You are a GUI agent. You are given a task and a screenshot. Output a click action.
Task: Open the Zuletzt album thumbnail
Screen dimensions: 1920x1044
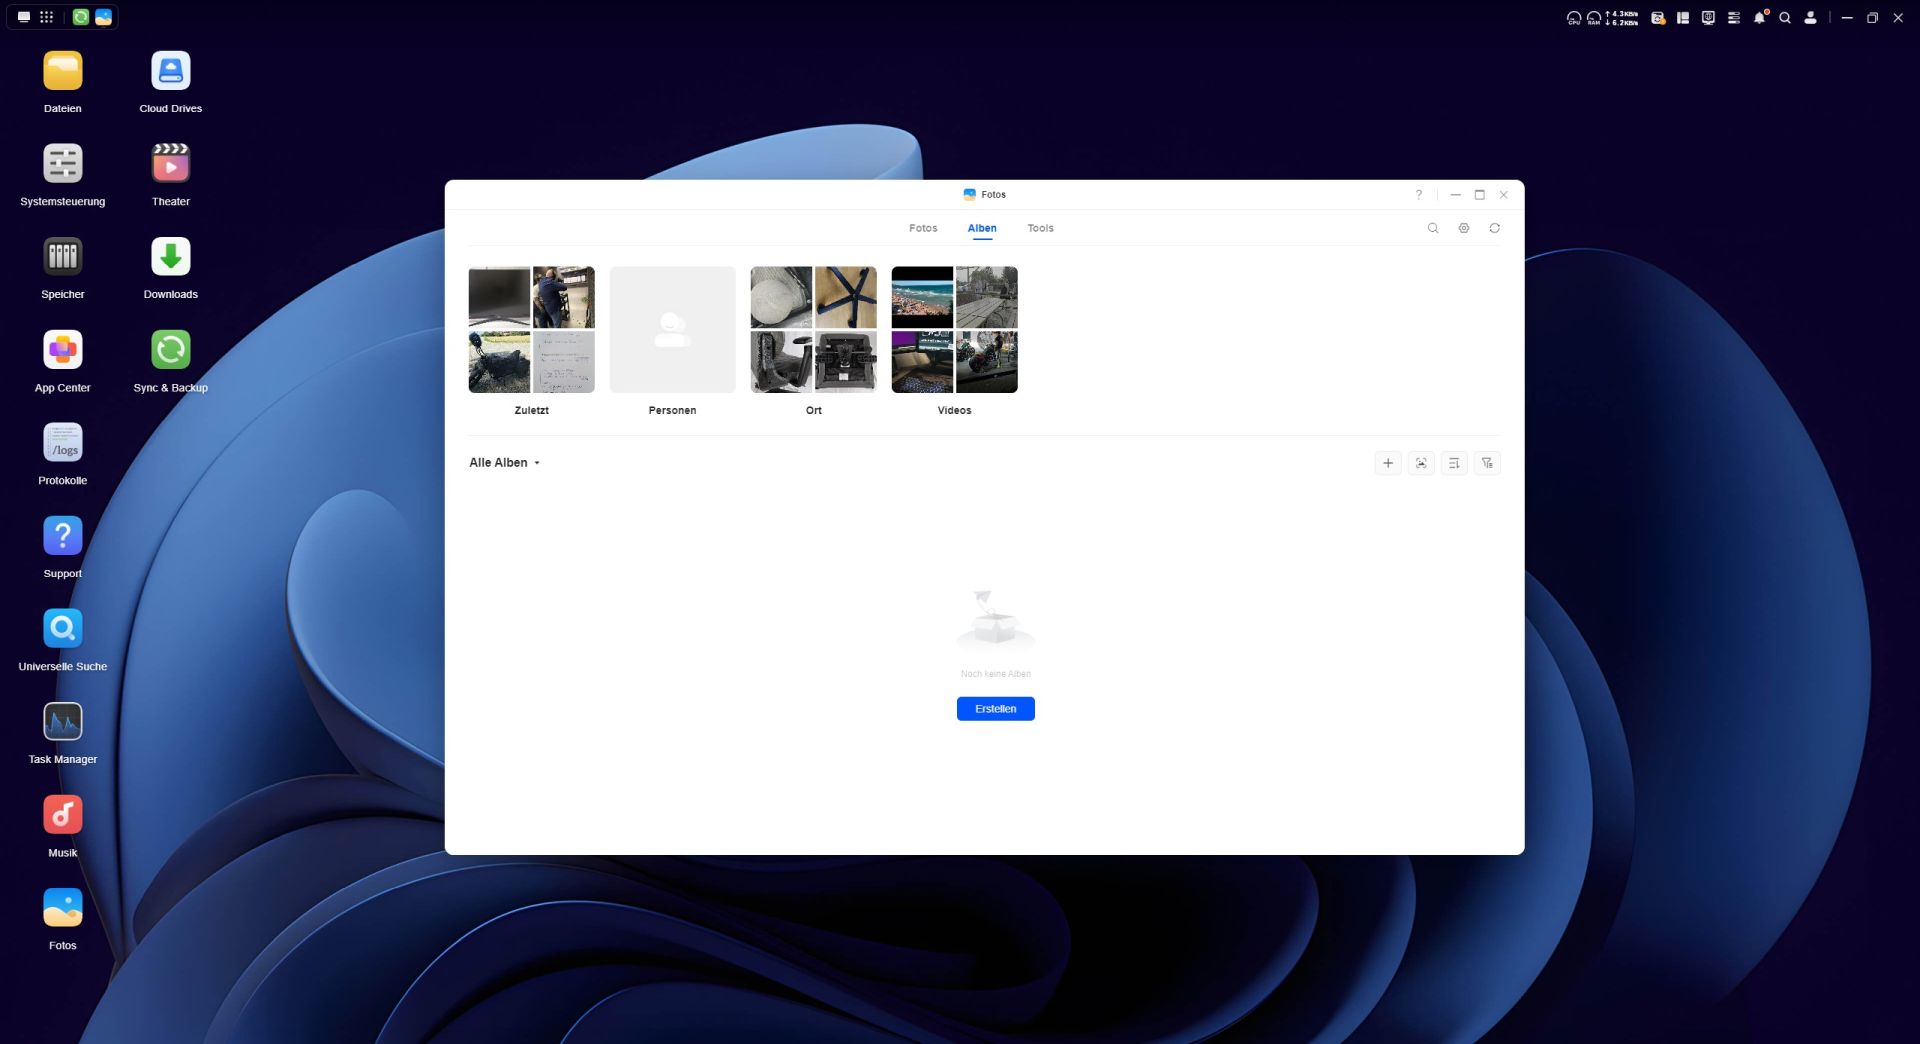531,330
